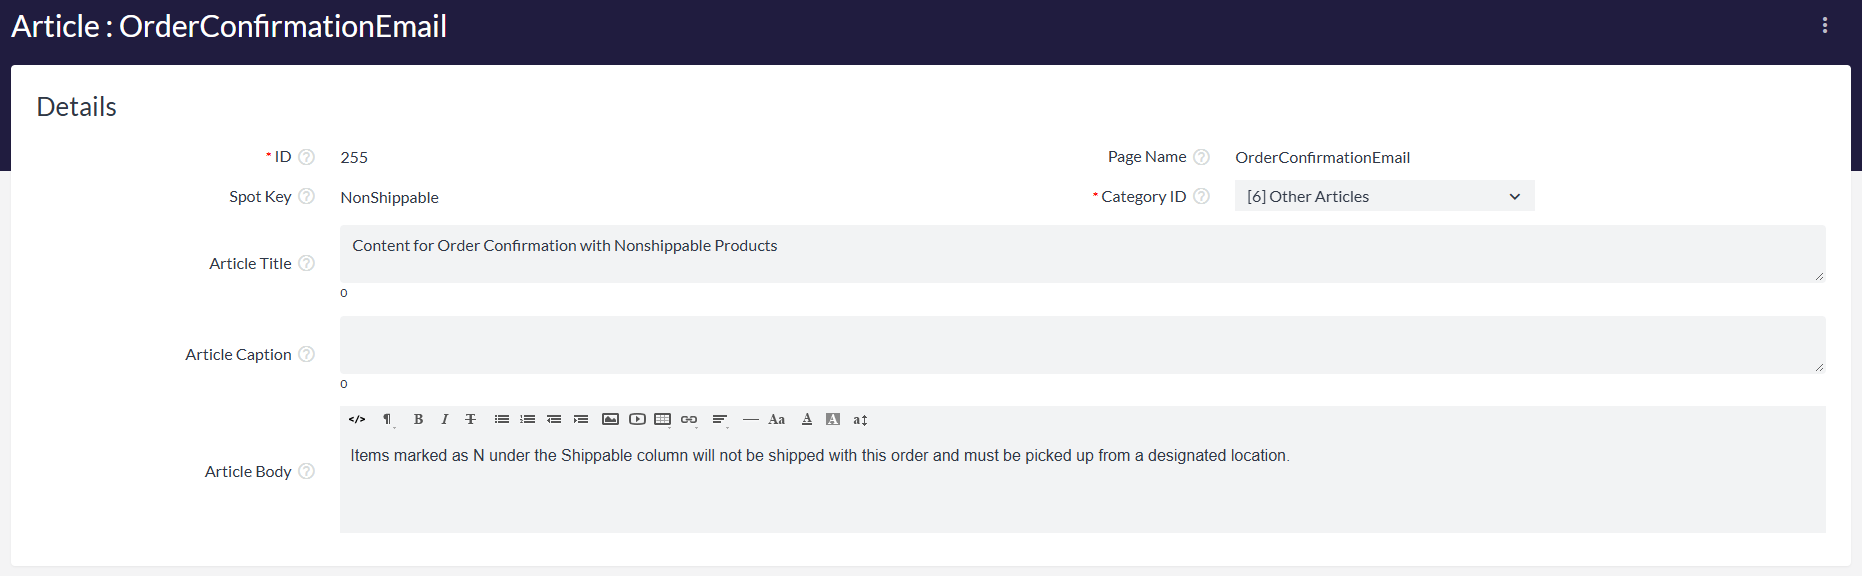The height and width of the screenshot is (576, 1862).
Task: Open the insert table dropdown
Action: tap(662, 420)
